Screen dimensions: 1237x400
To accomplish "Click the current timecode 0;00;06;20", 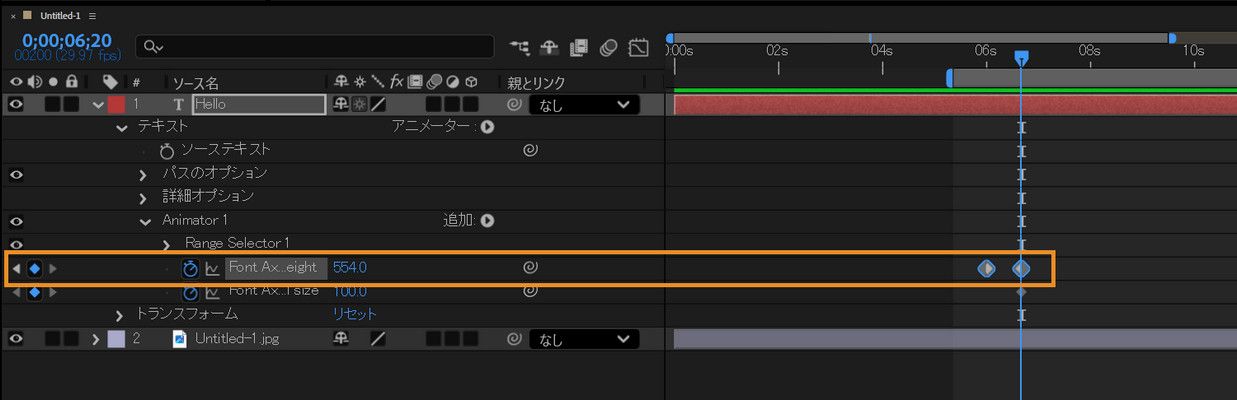I will point(66,41).
